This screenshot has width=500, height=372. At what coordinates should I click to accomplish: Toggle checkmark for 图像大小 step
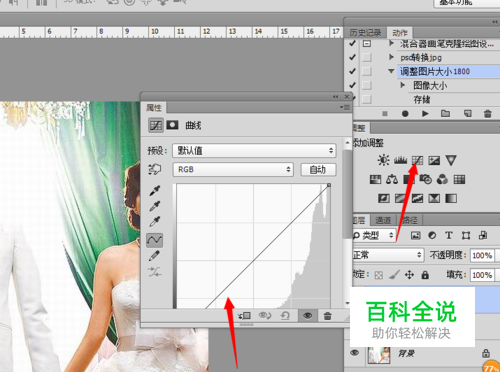352,85
